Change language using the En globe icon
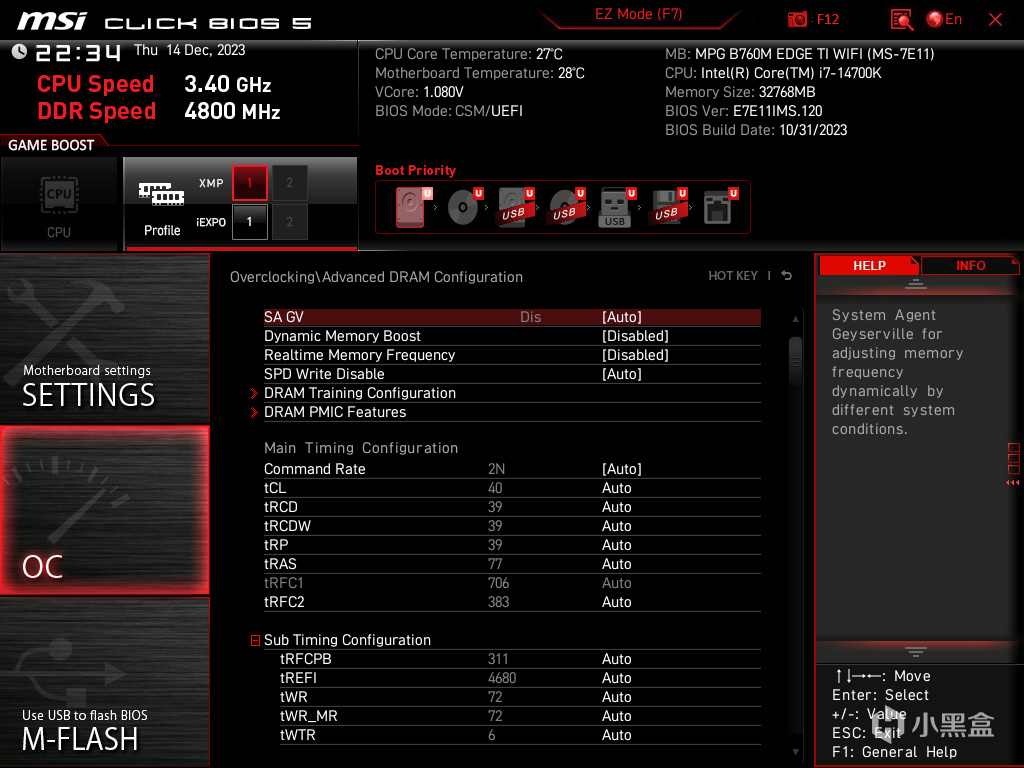The height and width of the screenshot is (768, 1024). 944,20
